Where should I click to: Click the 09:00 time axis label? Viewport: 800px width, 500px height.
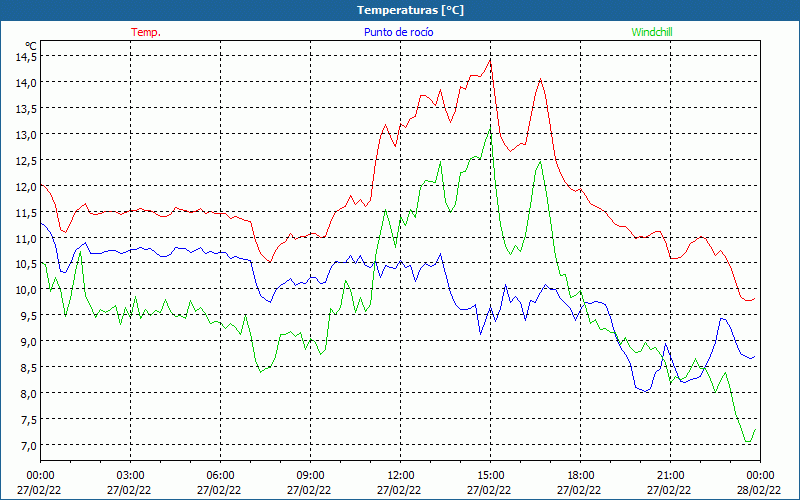(x=310, y=475)
